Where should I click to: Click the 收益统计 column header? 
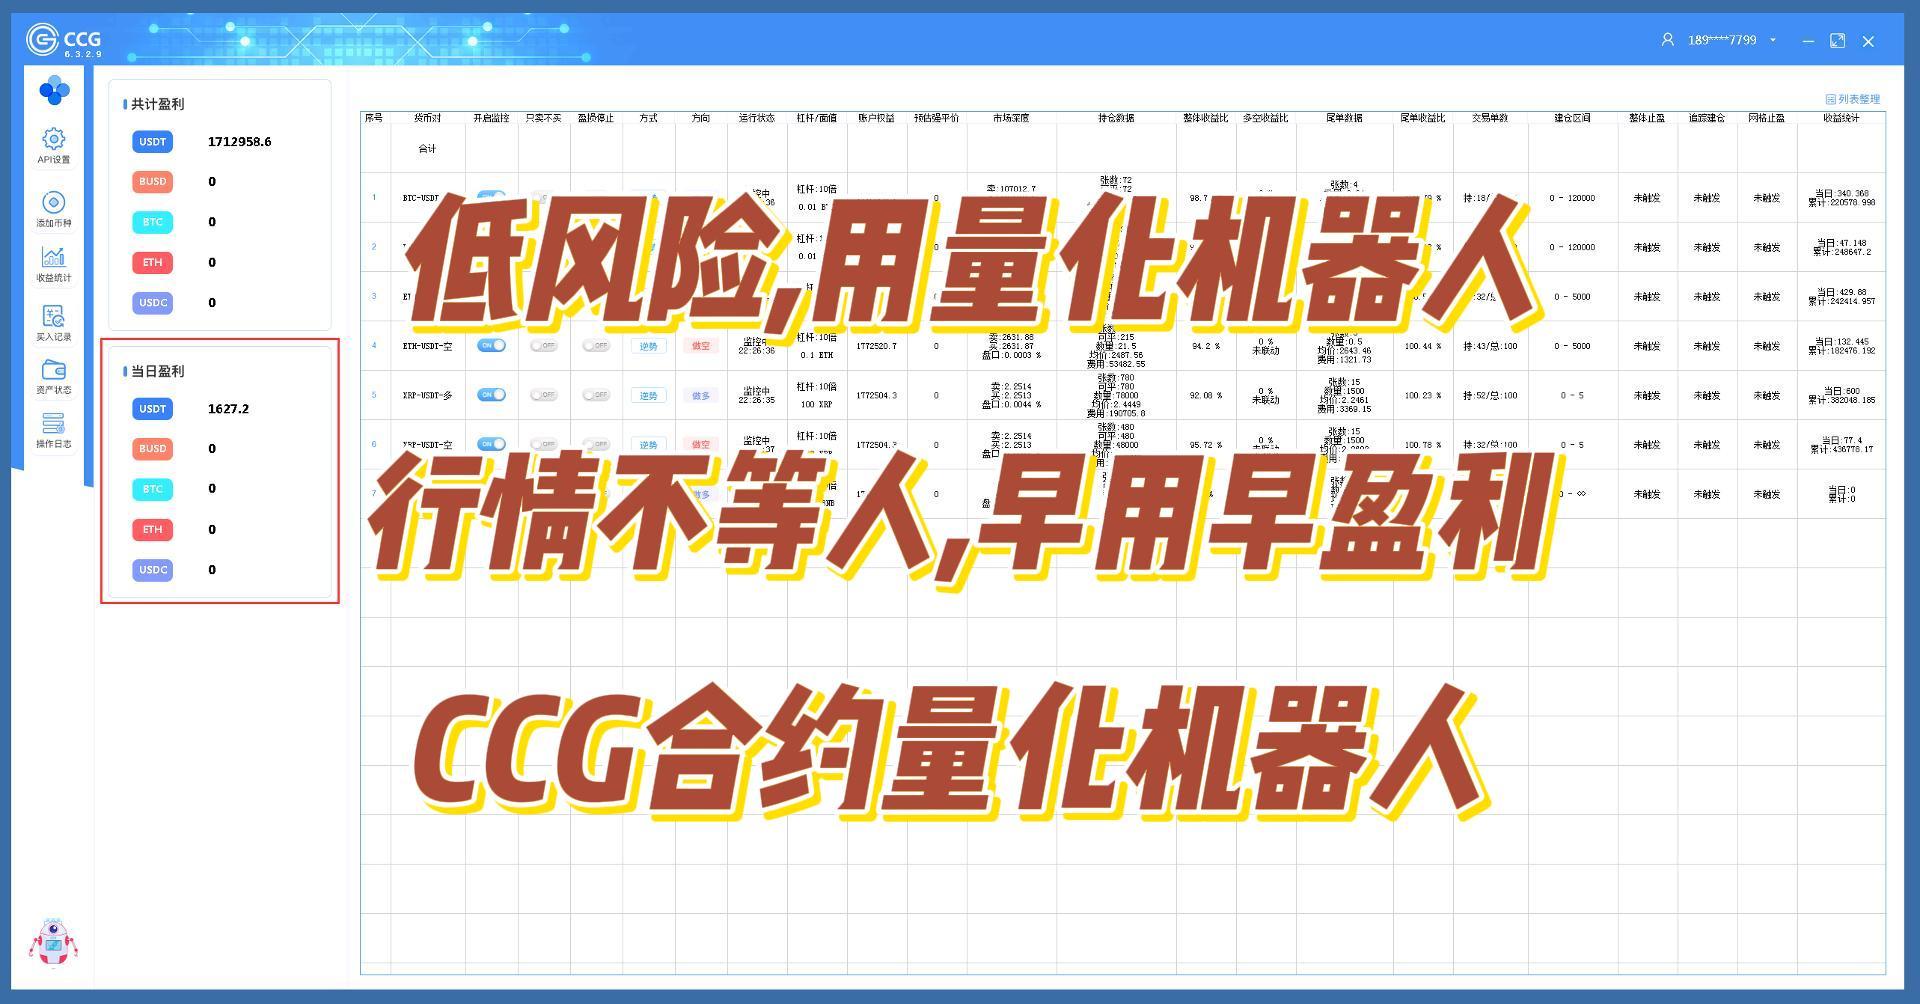point(1841,118)
